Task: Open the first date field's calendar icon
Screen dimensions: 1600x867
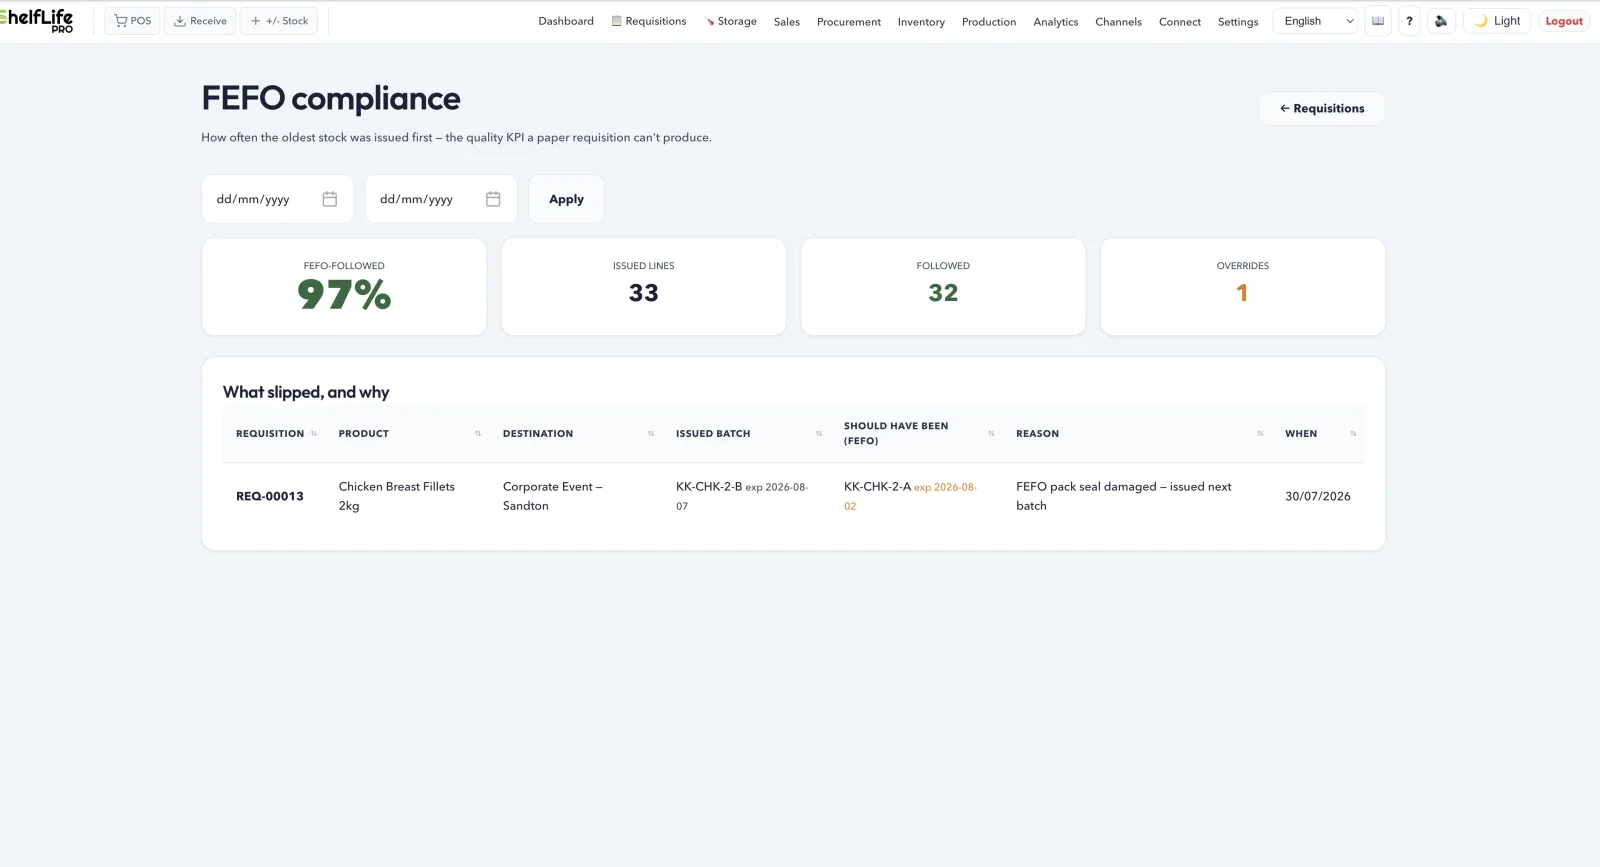Action: pyautogui.click(x=330, y=199)
